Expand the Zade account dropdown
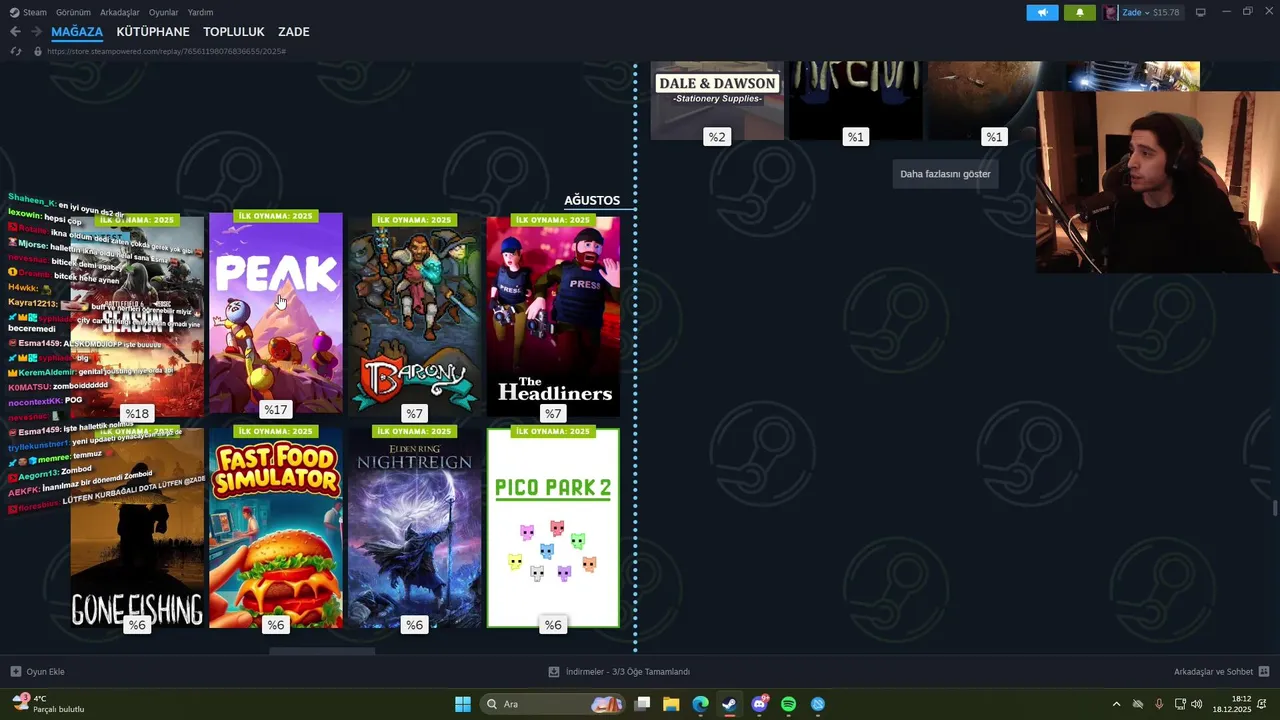 1147,13
